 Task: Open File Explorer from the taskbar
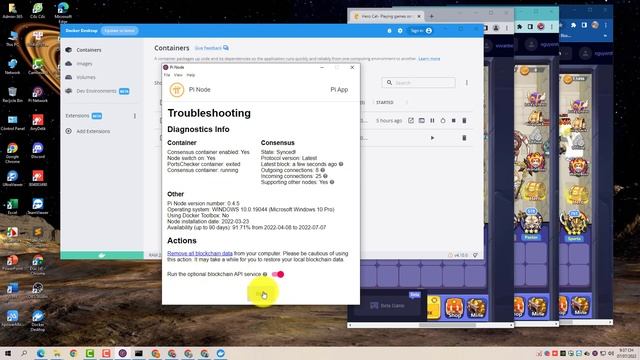tap(57, 353)
